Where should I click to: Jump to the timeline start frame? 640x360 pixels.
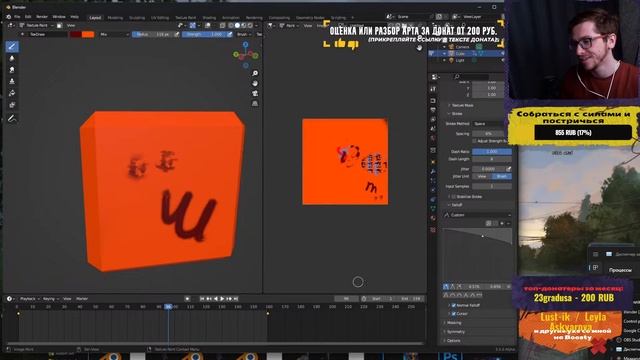(x=202, y=299)
